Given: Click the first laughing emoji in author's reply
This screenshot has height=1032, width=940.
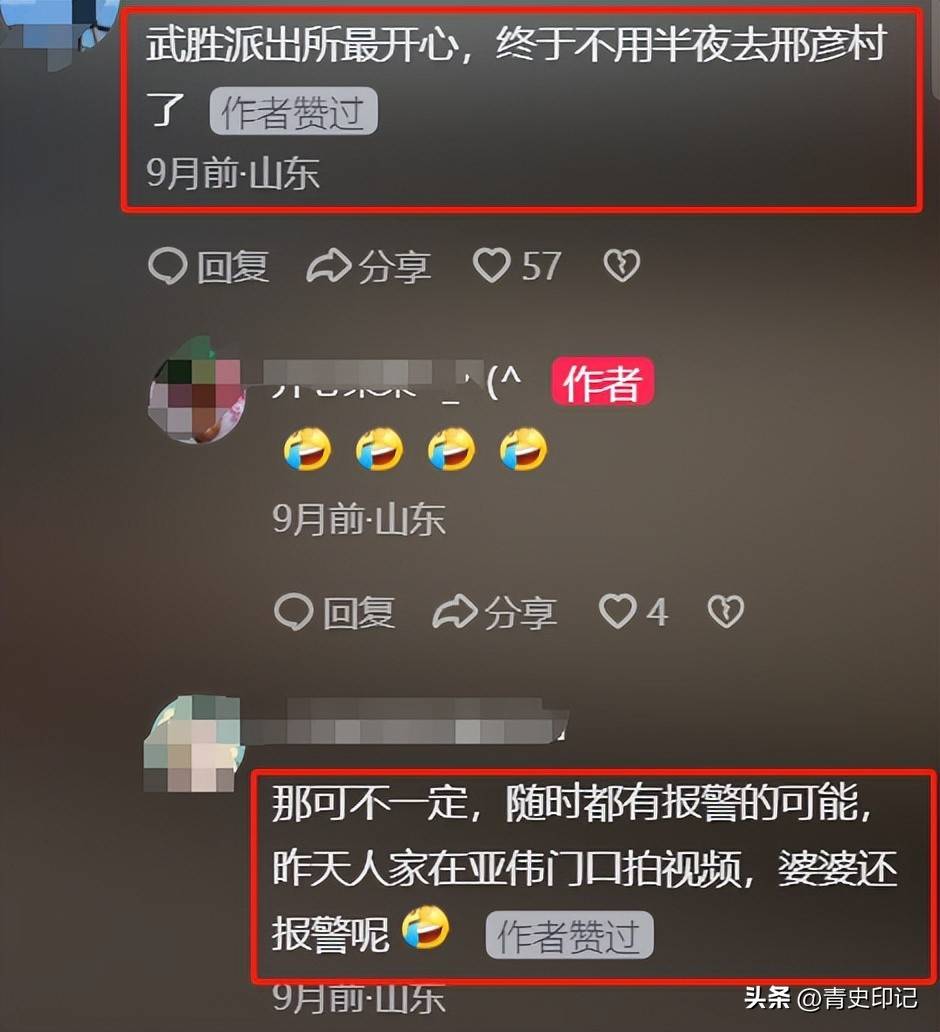Looking at the screenshot, I should pos(307,450).
